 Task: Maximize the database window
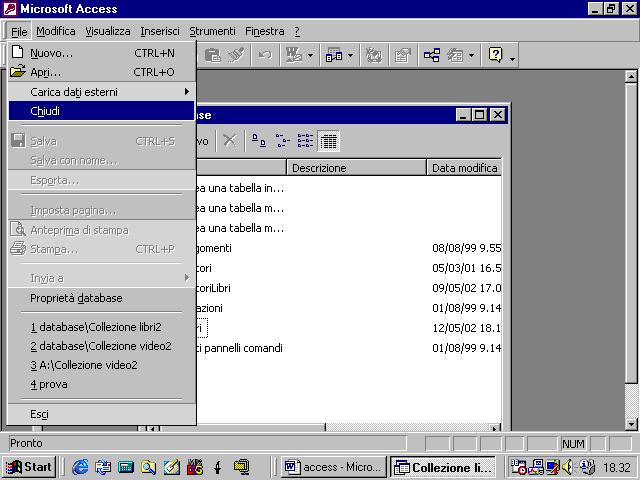480,115
